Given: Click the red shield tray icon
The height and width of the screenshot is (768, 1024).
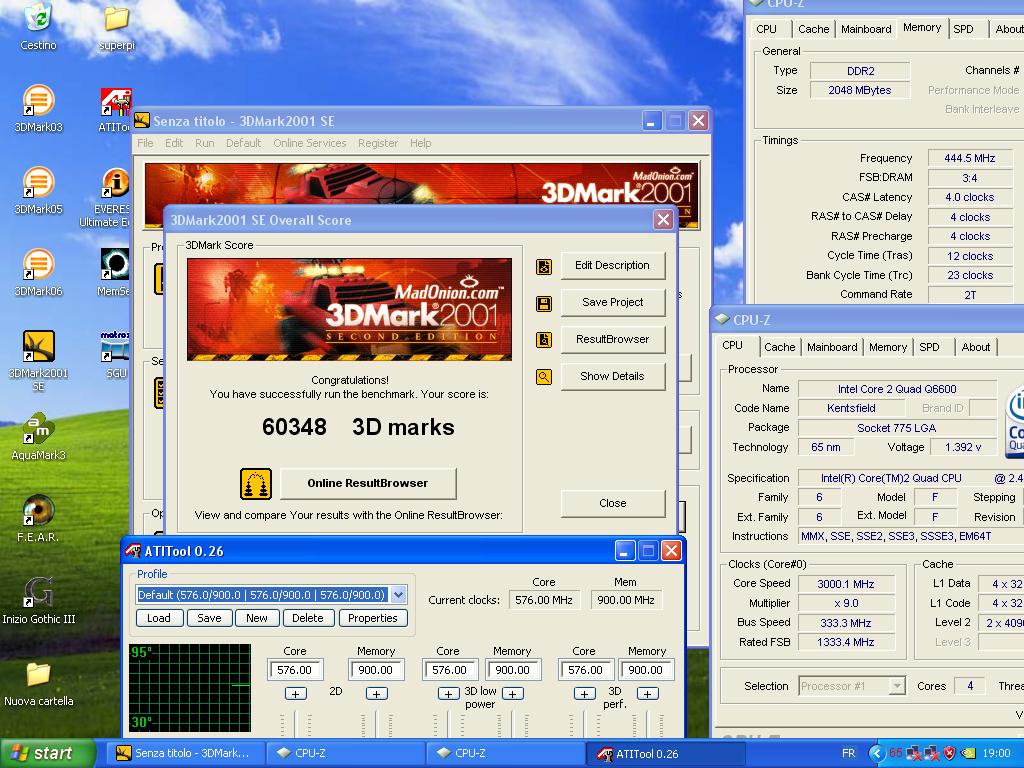Looking at the screenshot, I should [950, 753].
